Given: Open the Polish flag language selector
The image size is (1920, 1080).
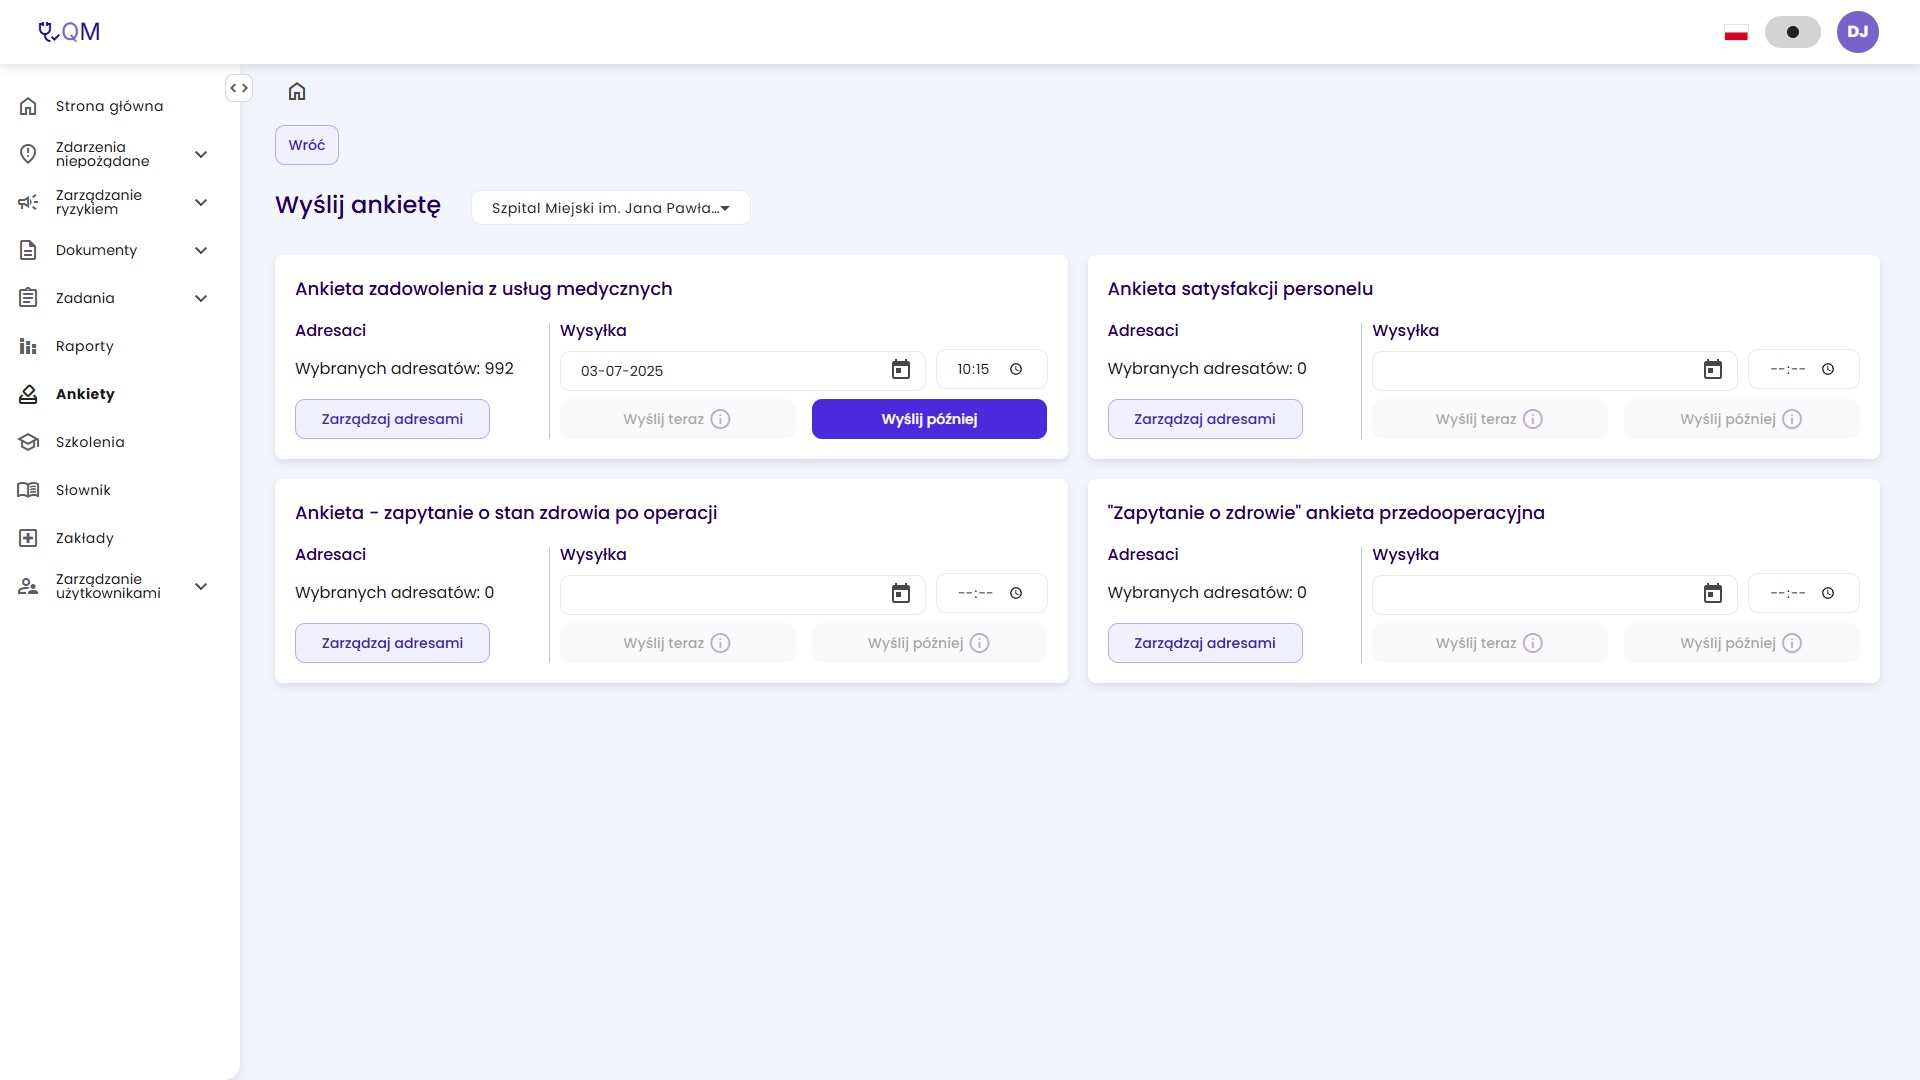Looking at the screenshot, I should (1736, 33).
